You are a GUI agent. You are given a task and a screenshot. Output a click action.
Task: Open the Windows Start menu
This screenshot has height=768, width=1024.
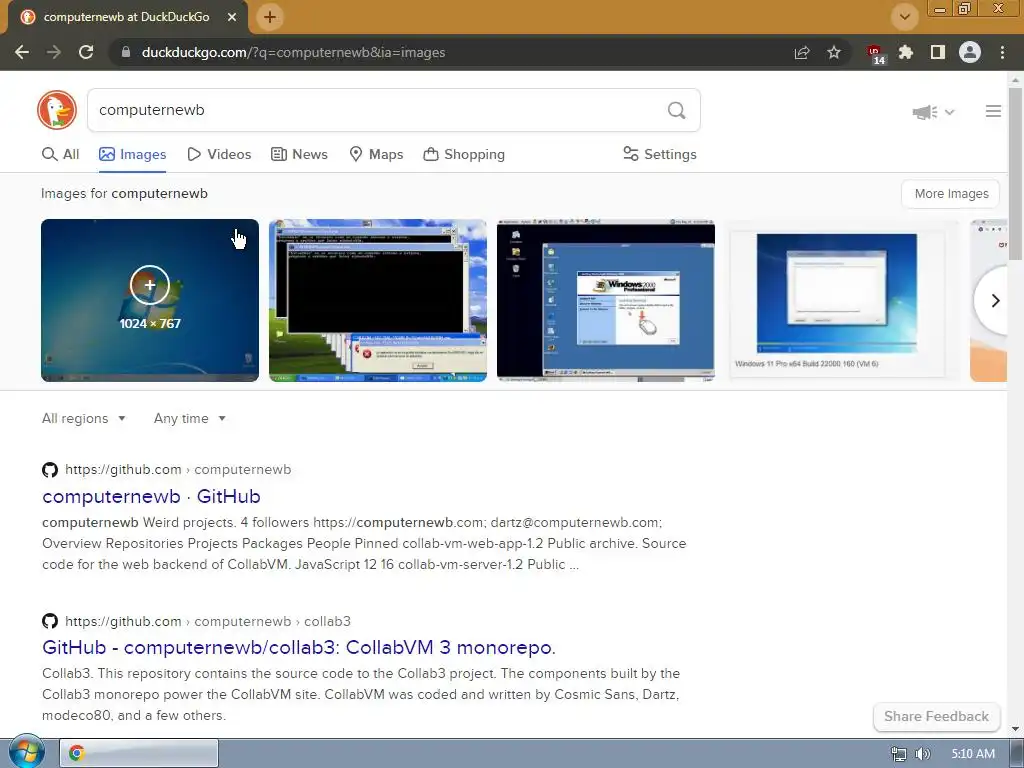26,752
